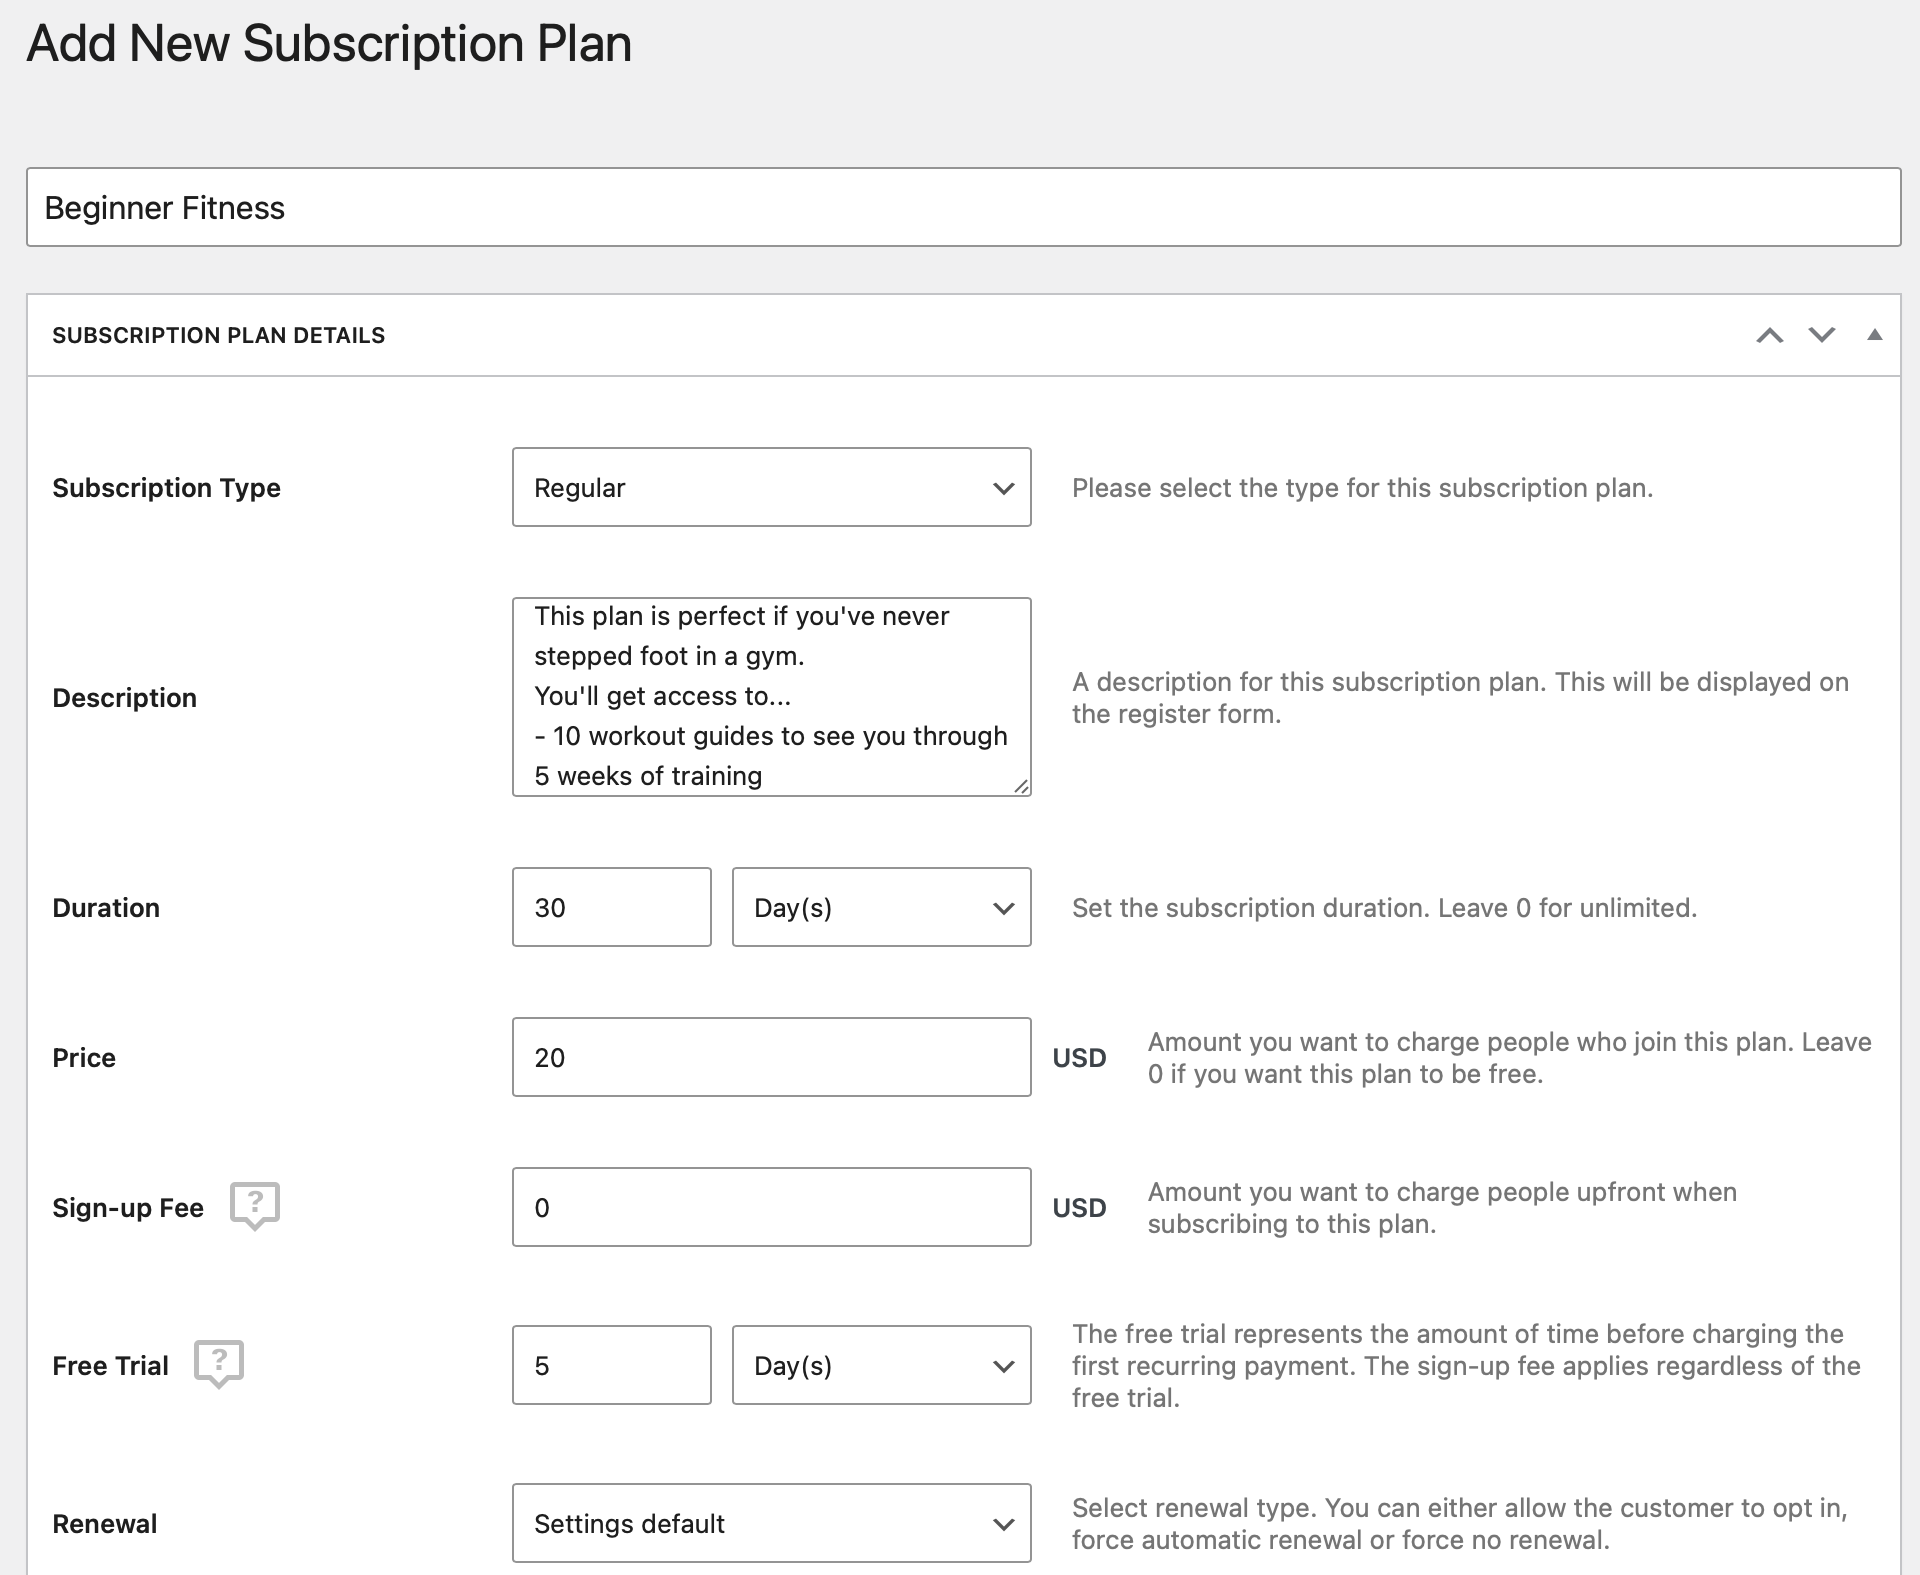Click the Description label

(124, 698)
